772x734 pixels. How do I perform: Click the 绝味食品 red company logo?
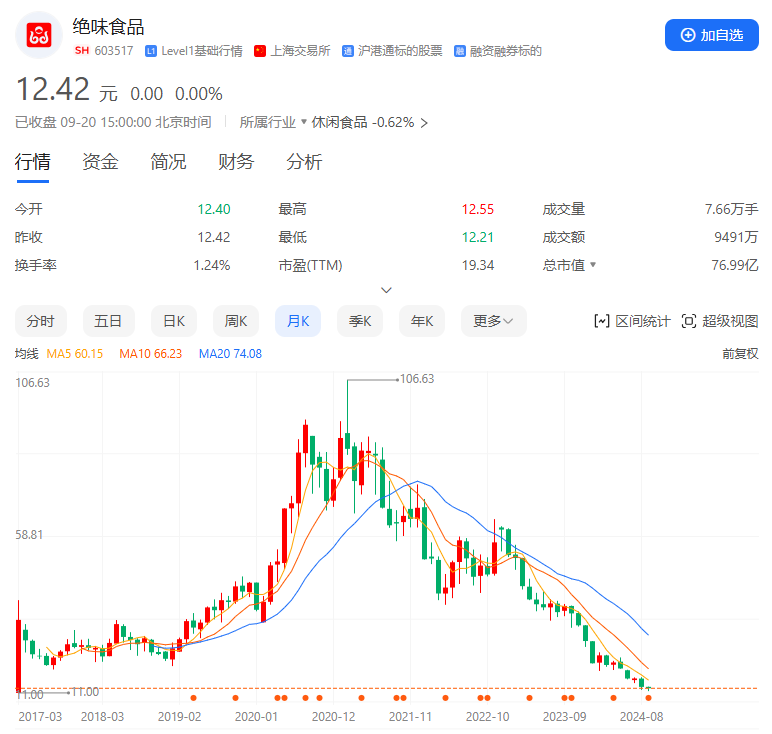coord(38,35)
